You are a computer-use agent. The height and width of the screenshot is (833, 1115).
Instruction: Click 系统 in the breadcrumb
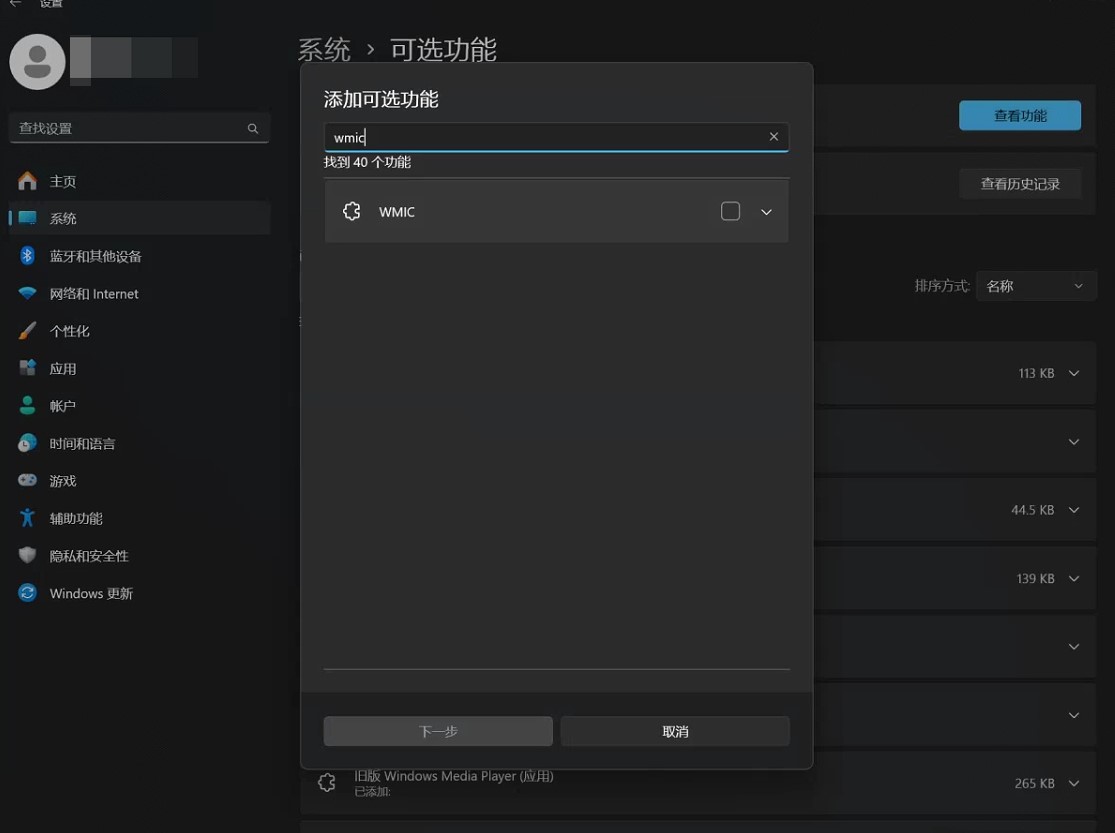(x=324, y=50)
